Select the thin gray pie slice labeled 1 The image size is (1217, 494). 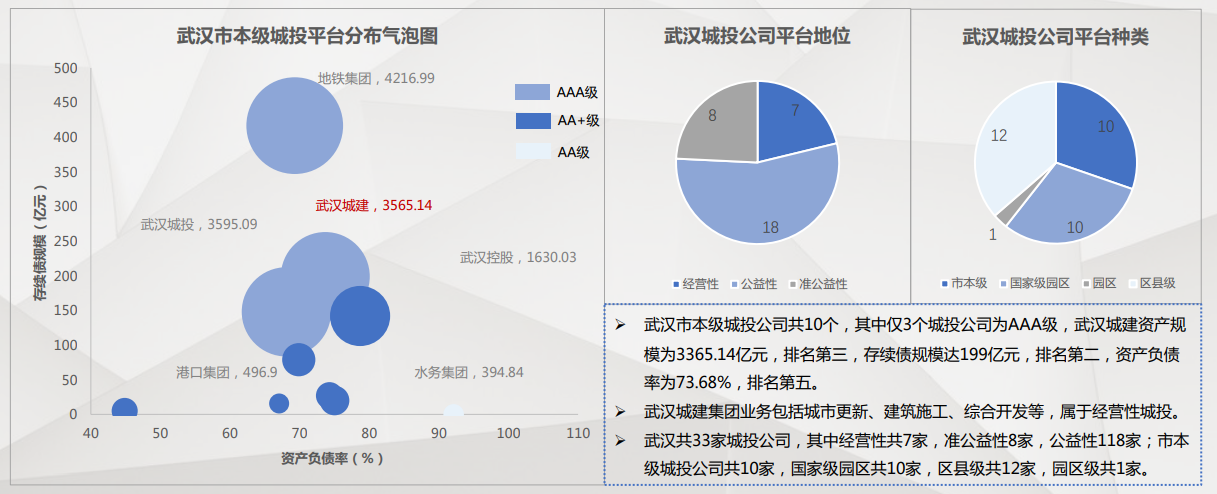[1006, 214]
